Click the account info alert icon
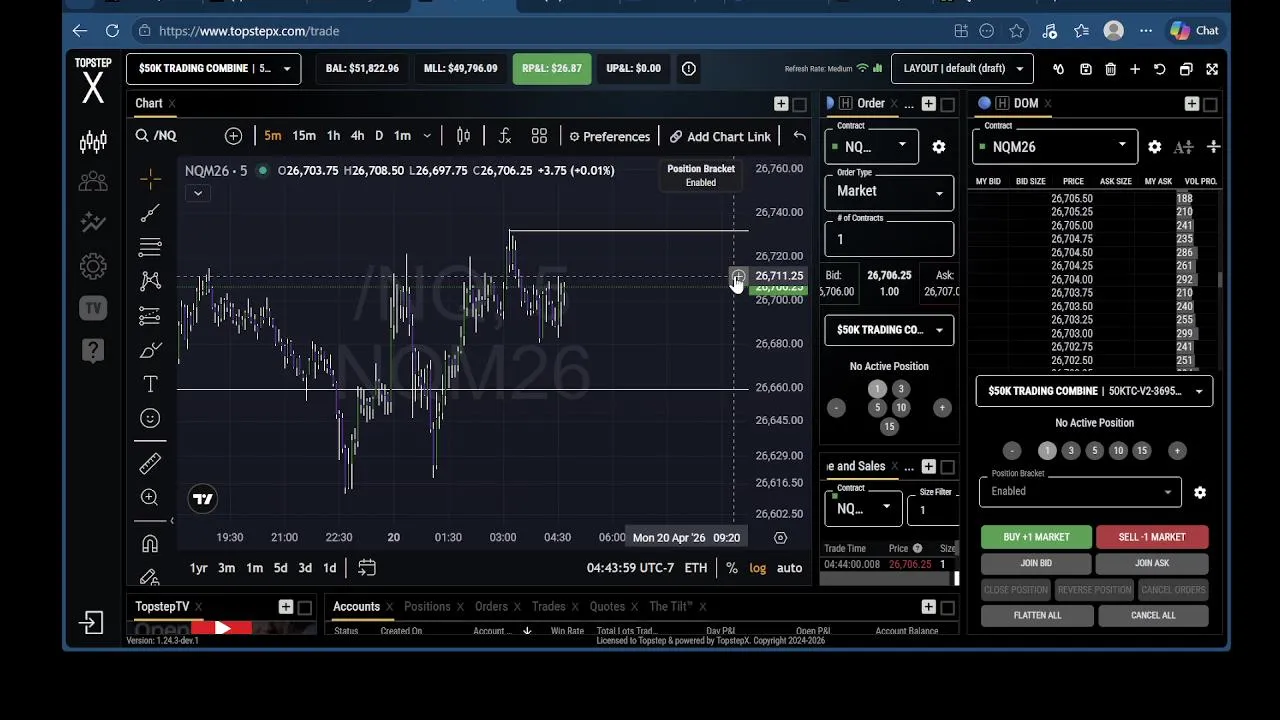Image resolution: width=1280 pixels, height=720 pixels. click(689, 69)
